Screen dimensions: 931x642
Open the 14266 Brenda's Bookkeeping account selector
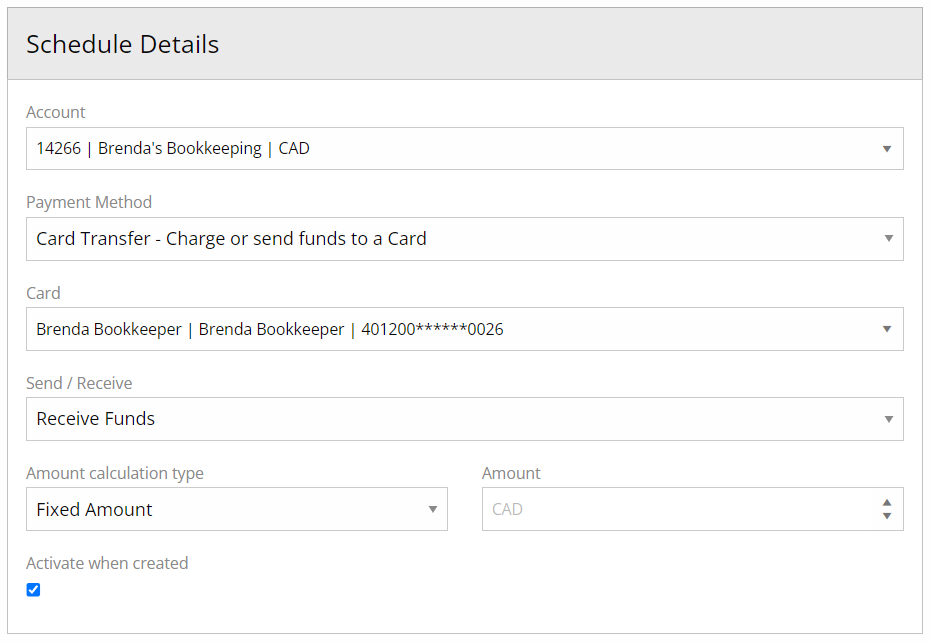point(464,148)
